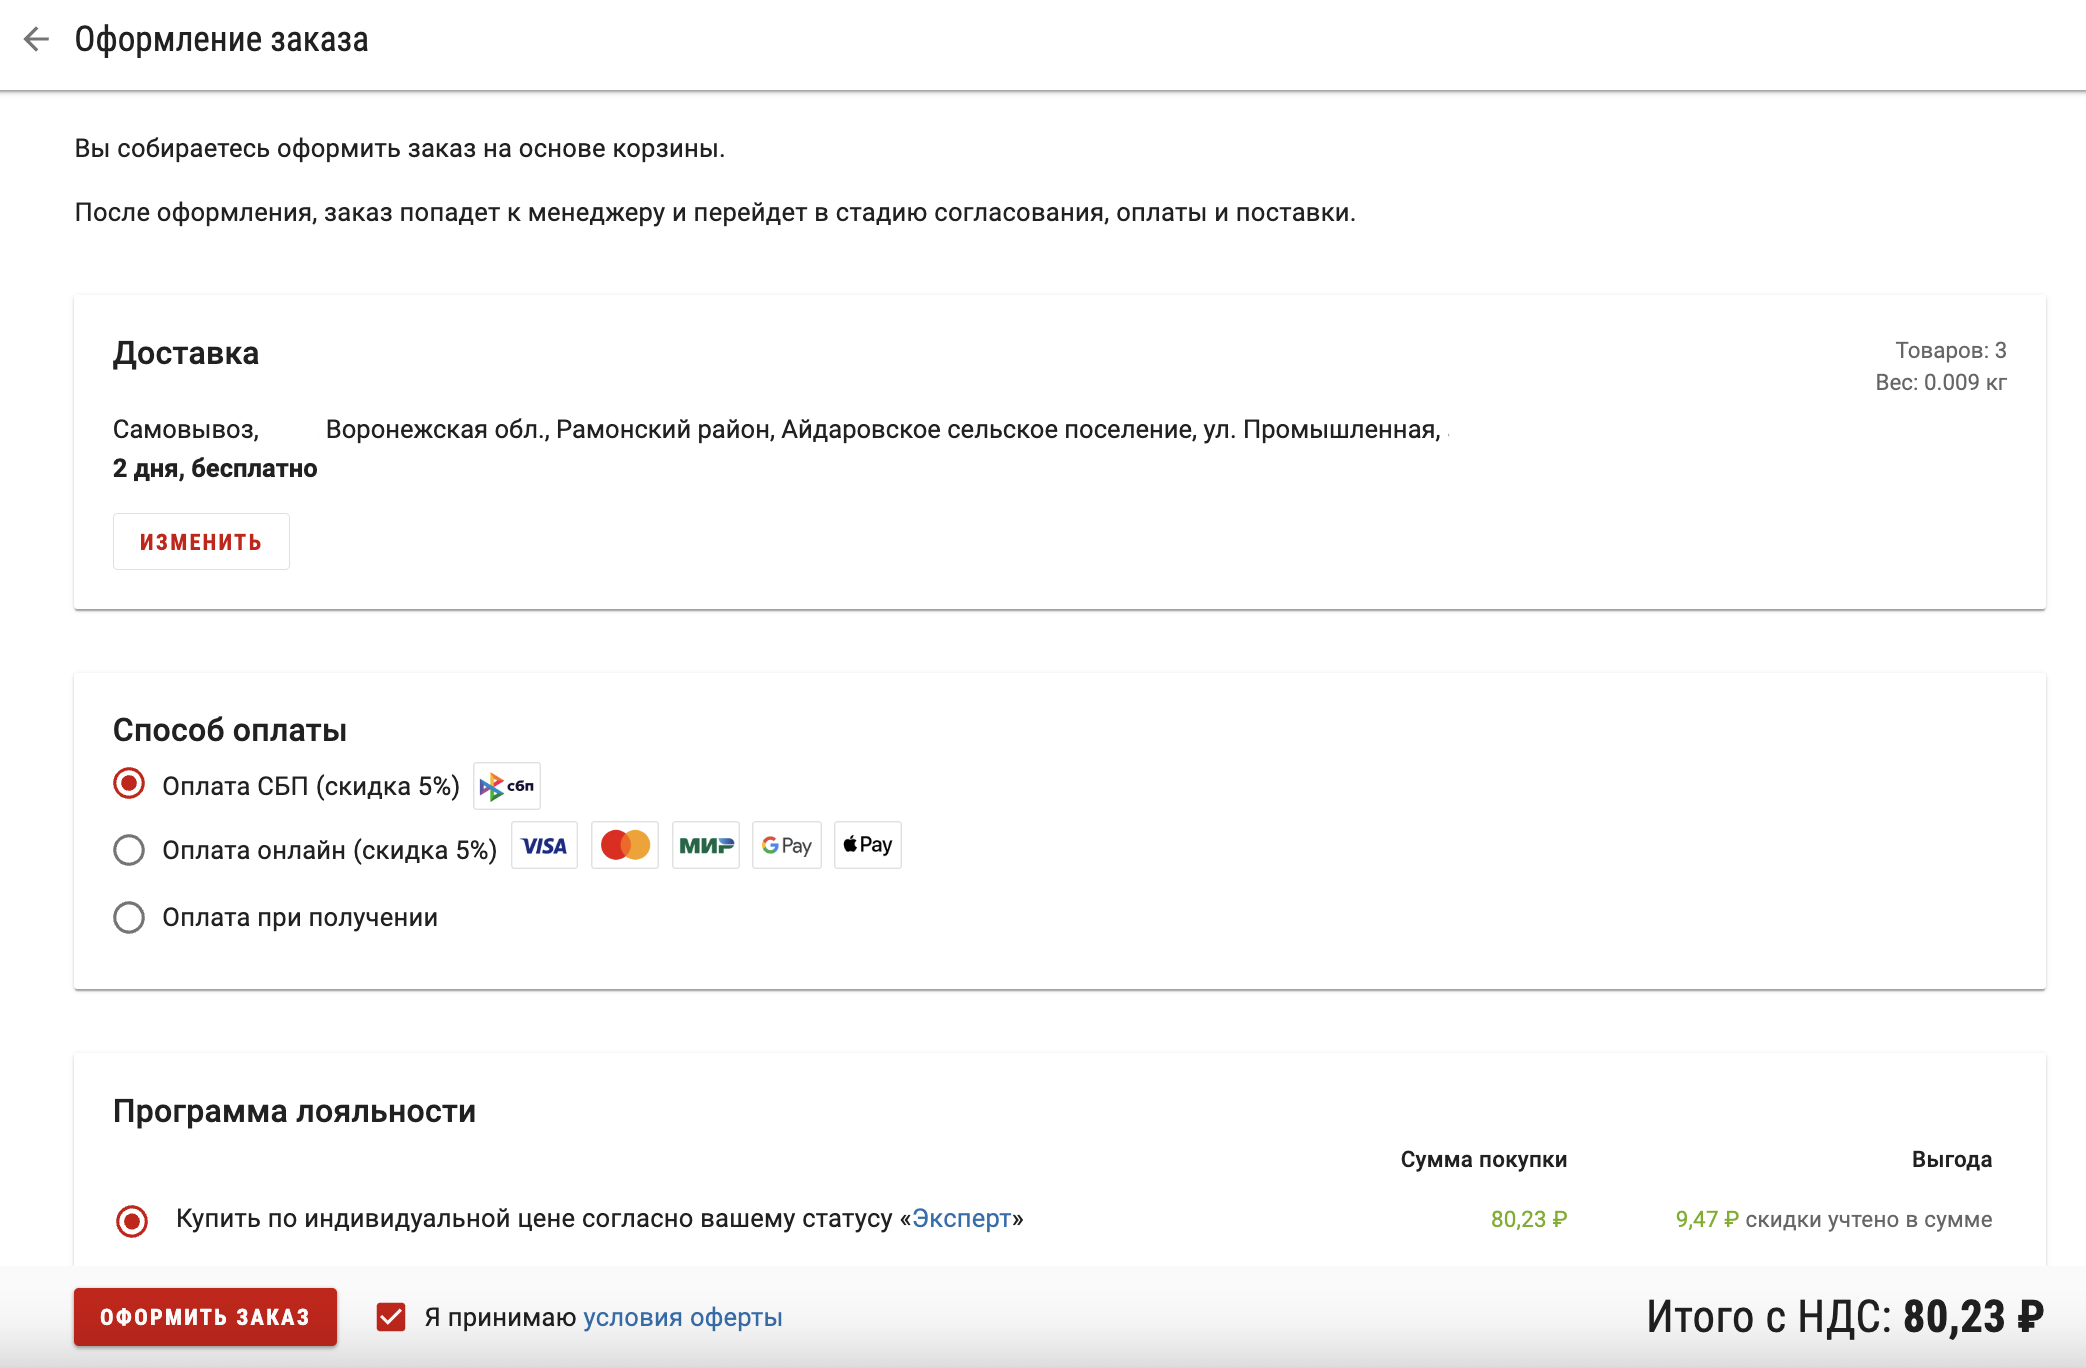Image resolution: width=2086 pixels, height=1368 pixels.
Task: Click the Google Pay logo
Action: pos(787,846)
